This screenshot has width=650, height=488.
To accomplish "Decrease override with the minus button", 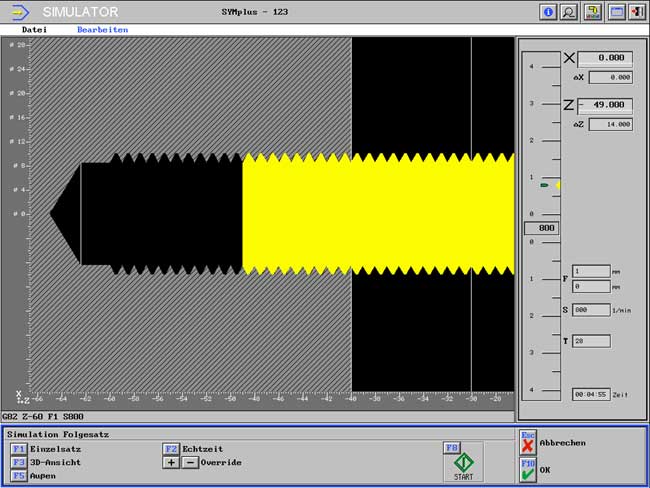I will pyautogui.click(x=190, y=463).
